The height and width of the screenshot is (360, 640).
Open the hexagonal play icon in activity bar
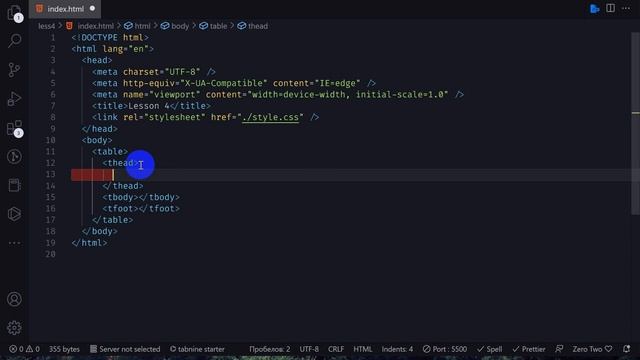coord(14,214)
